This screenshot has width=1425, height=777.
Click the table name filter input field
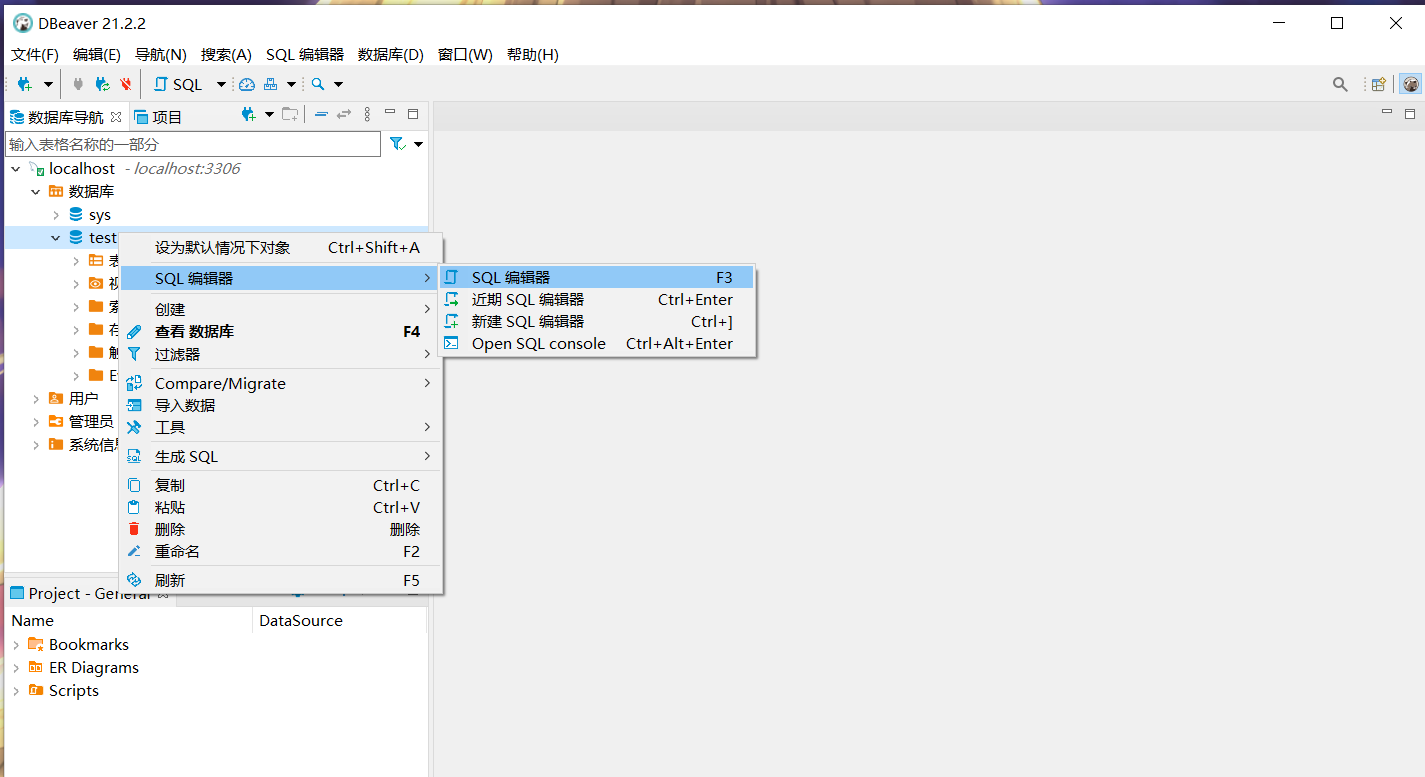click(x=193, y=144)
